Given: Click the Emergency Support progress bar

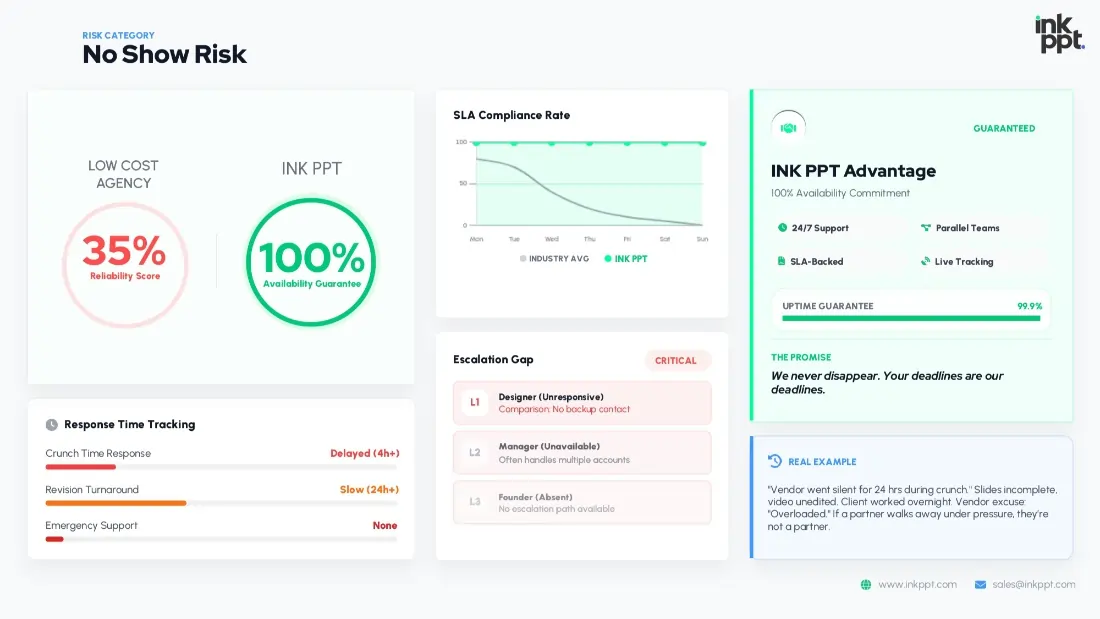Looking at the screenshot, I should point(221,539).
